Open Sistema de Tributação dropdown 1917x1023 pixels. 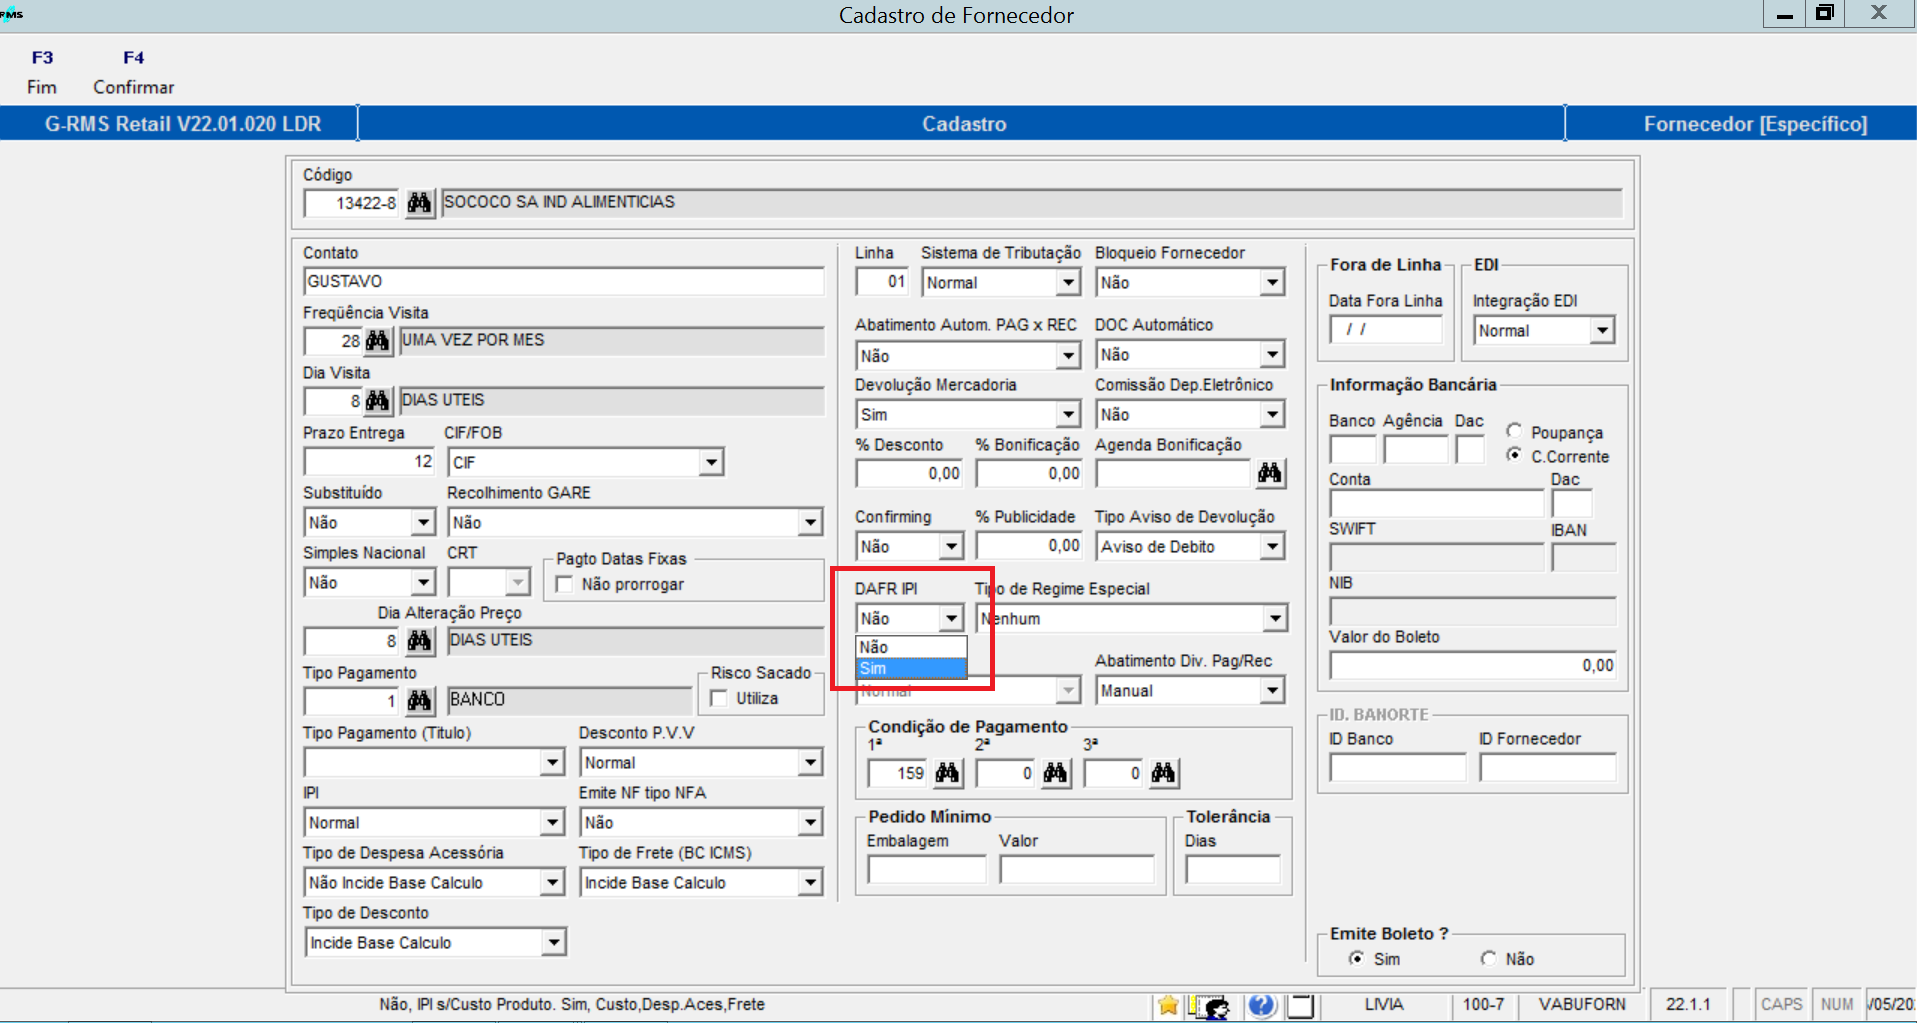(x=1068, y=283)
